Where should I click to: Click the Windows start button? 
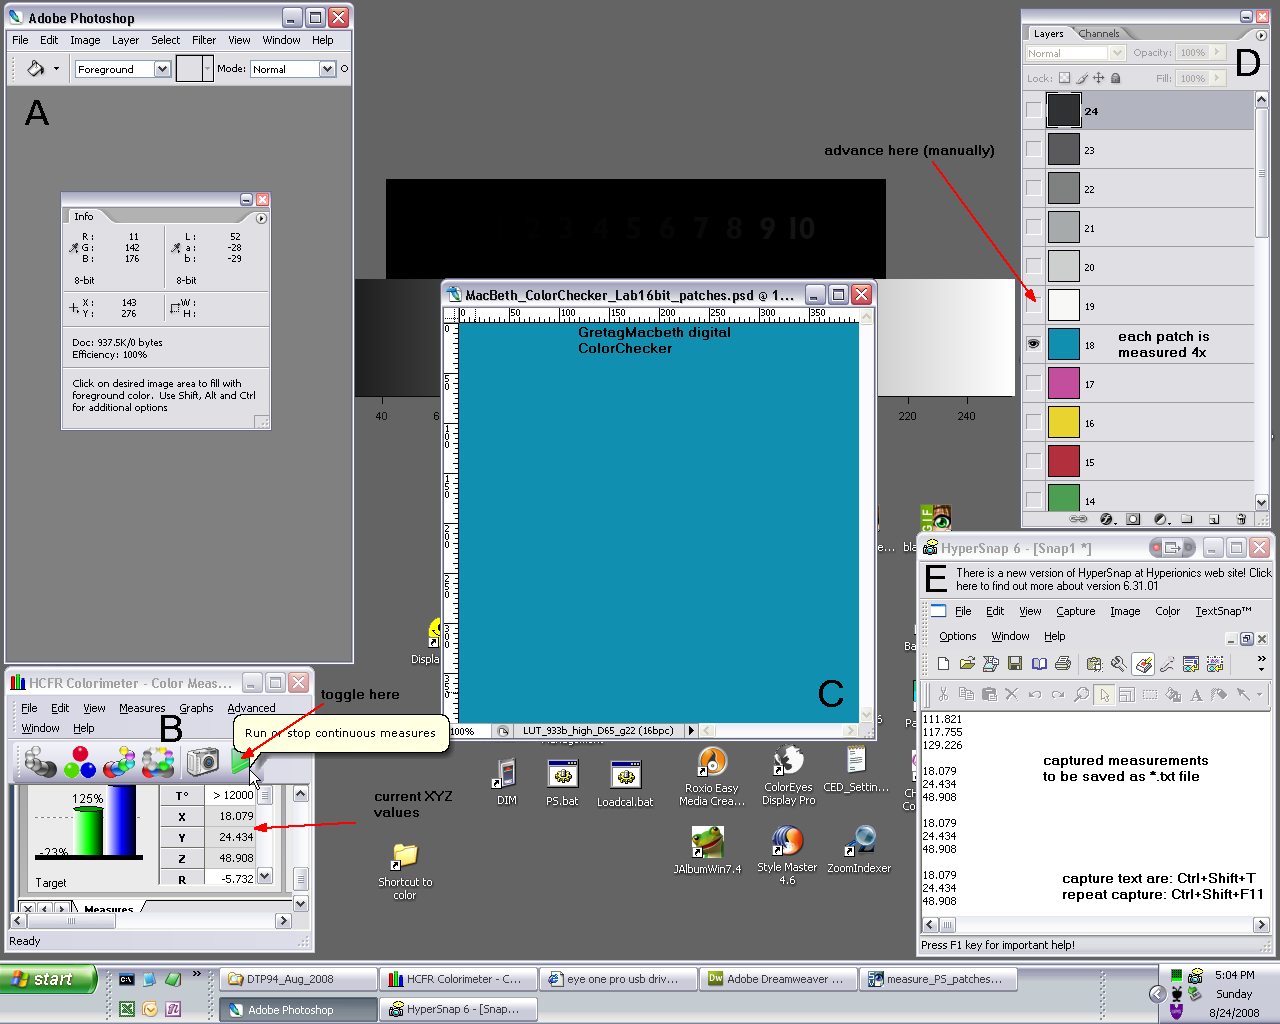[49, 979]
